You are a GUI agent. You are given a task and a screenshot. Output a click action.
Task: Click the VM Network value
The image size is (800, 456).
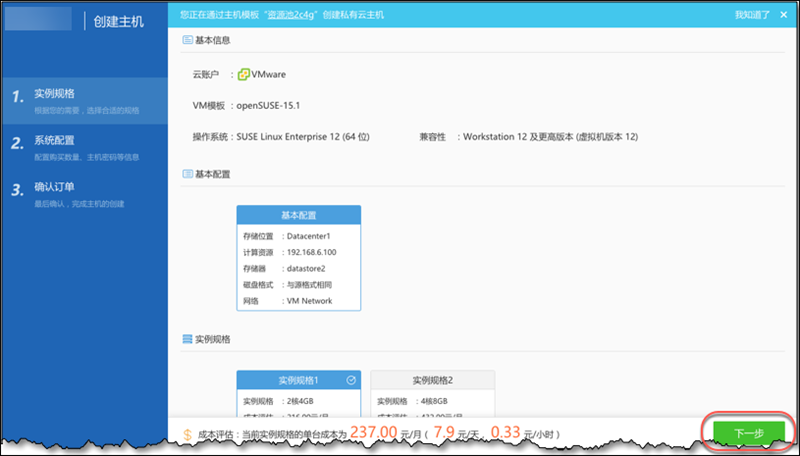pos(310,301)
